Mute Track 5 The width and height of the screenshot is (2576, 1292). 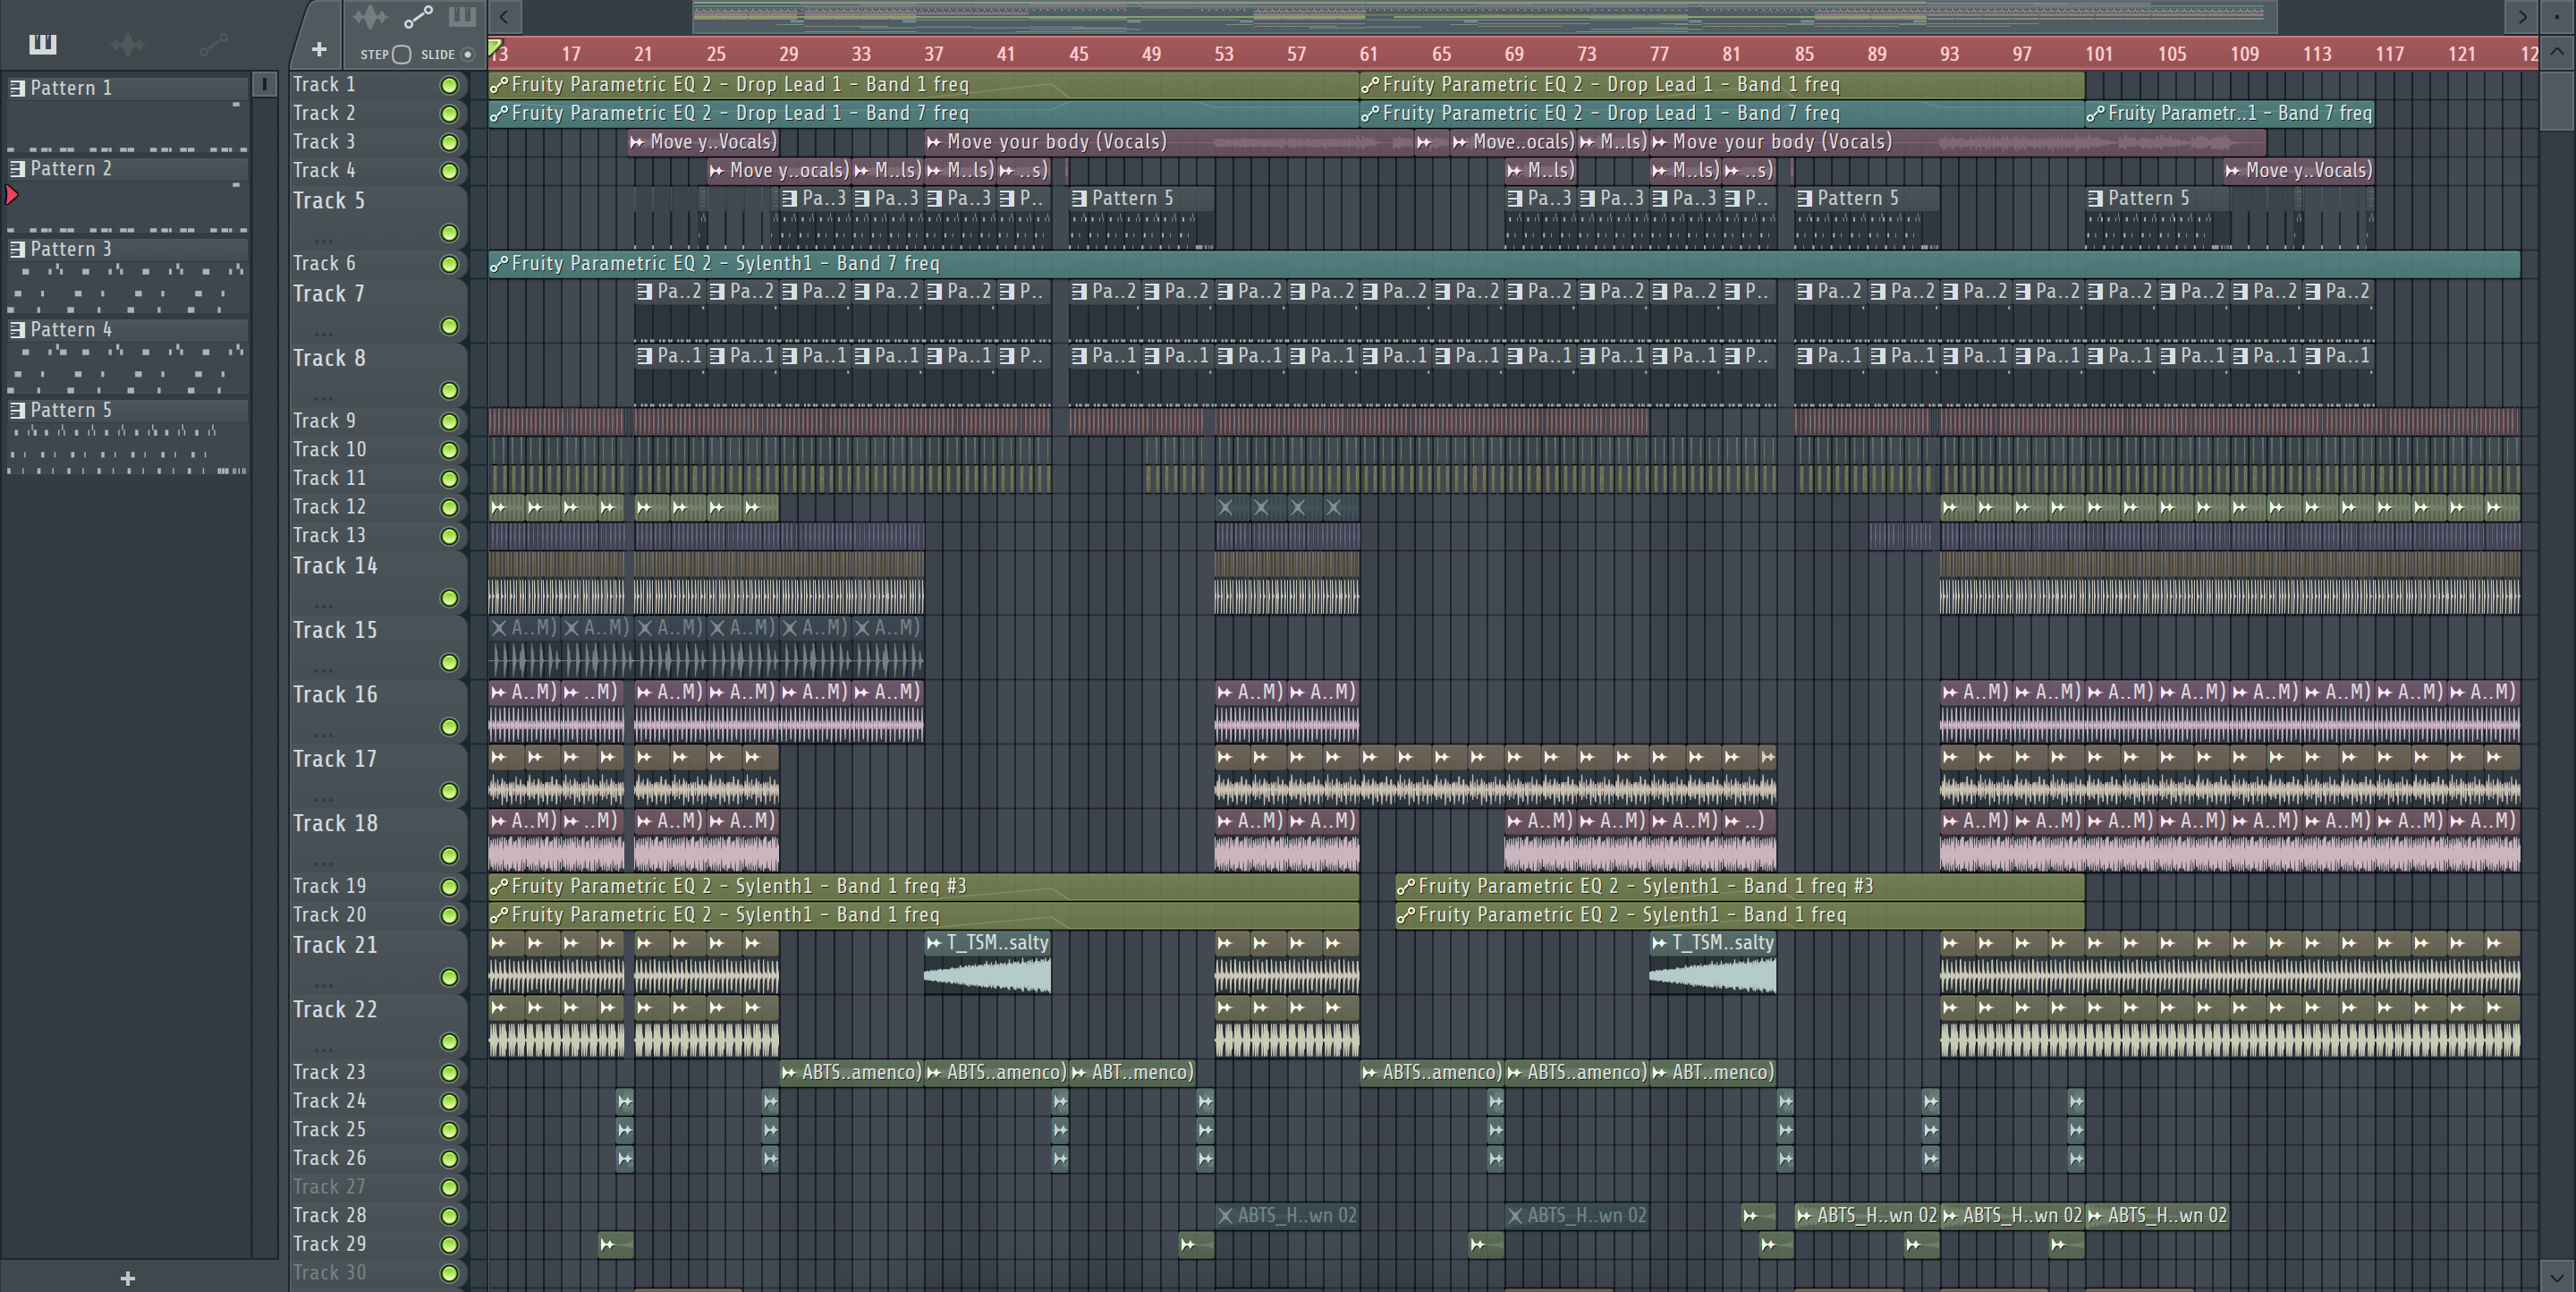point(450,234)
